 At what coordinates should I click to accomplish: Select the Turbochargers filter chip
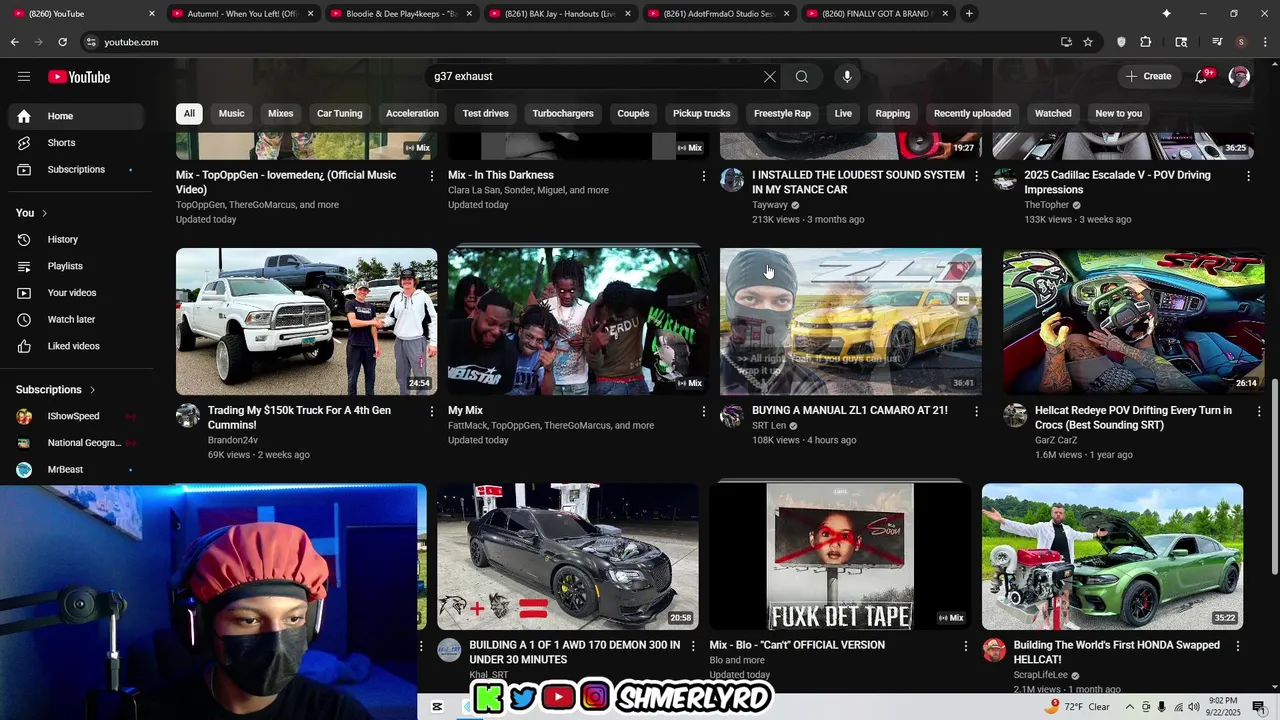(563, 114)
